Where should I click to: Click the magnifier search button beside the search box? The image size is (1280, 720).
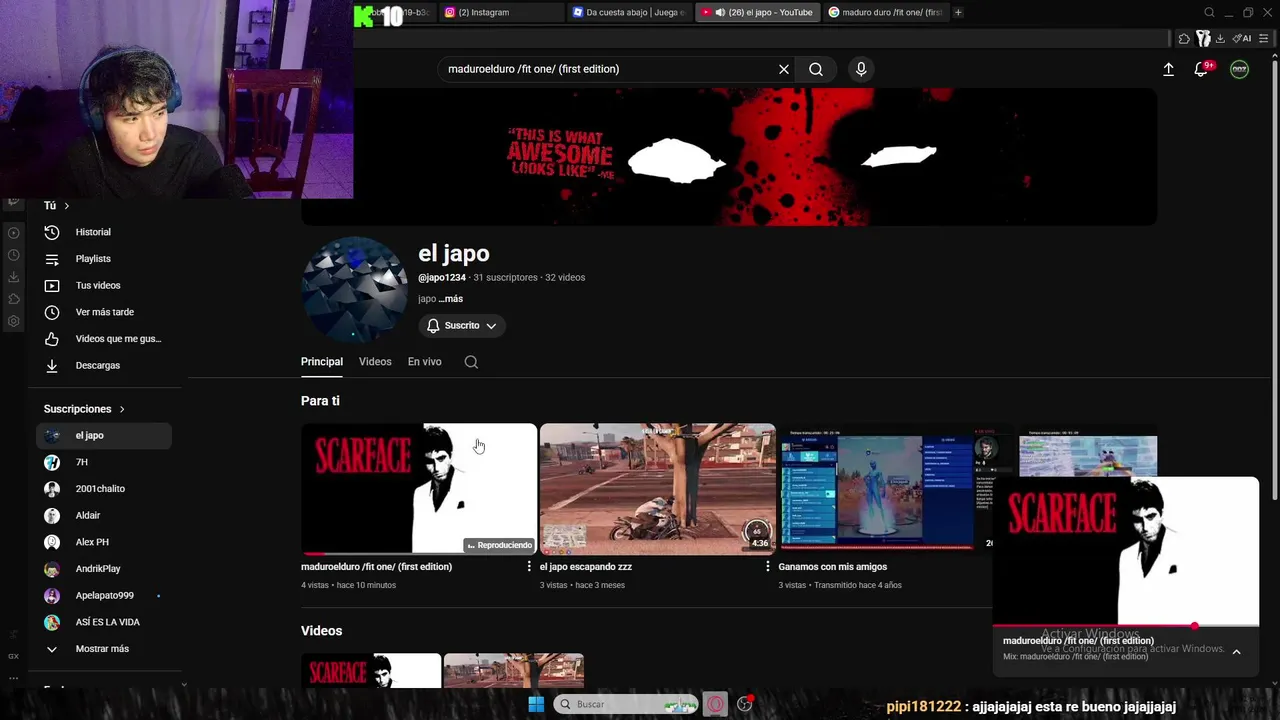pyautogui.click(x=816, y=69)
